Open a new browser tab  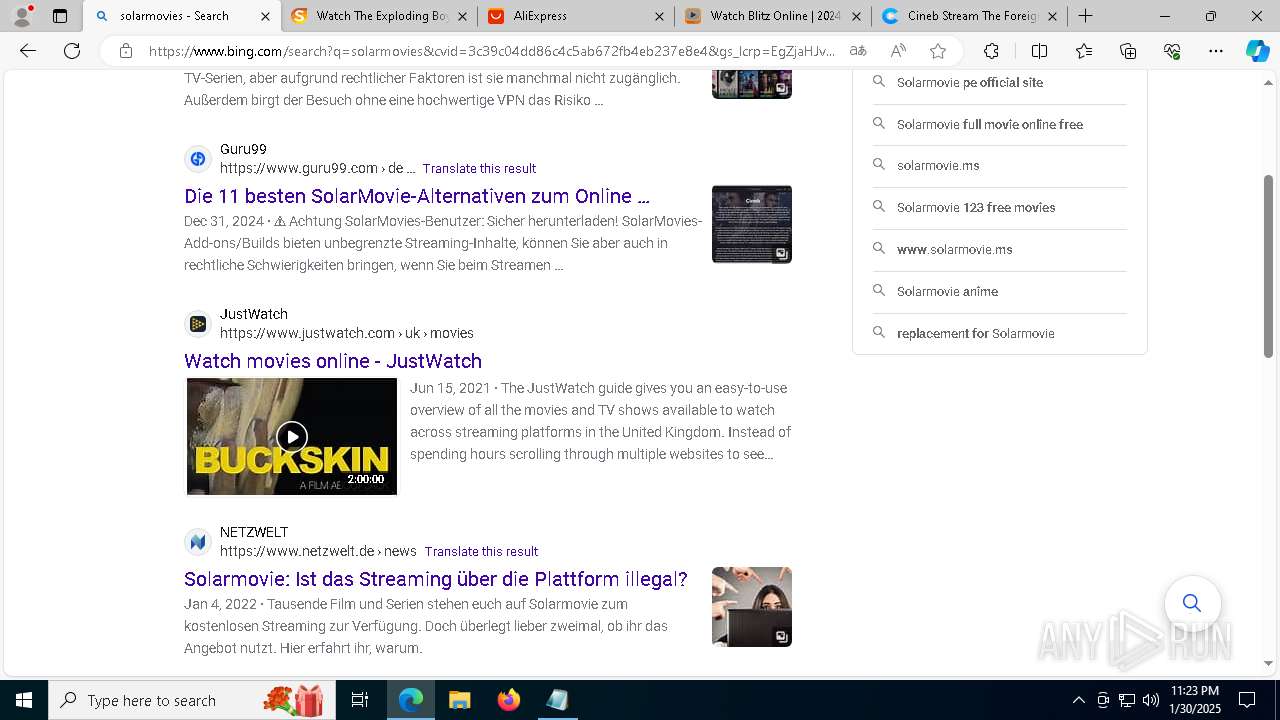pos(1085,15)
